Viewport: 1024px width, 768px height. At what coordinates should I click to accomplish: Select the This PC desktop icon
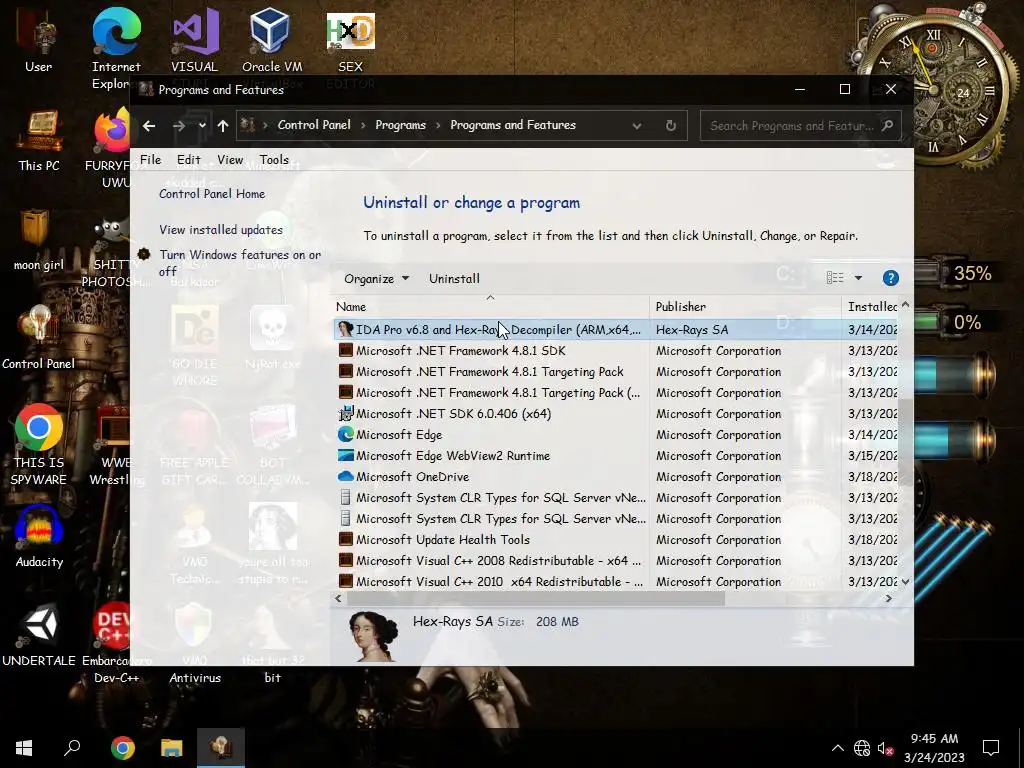click(39, 140)
